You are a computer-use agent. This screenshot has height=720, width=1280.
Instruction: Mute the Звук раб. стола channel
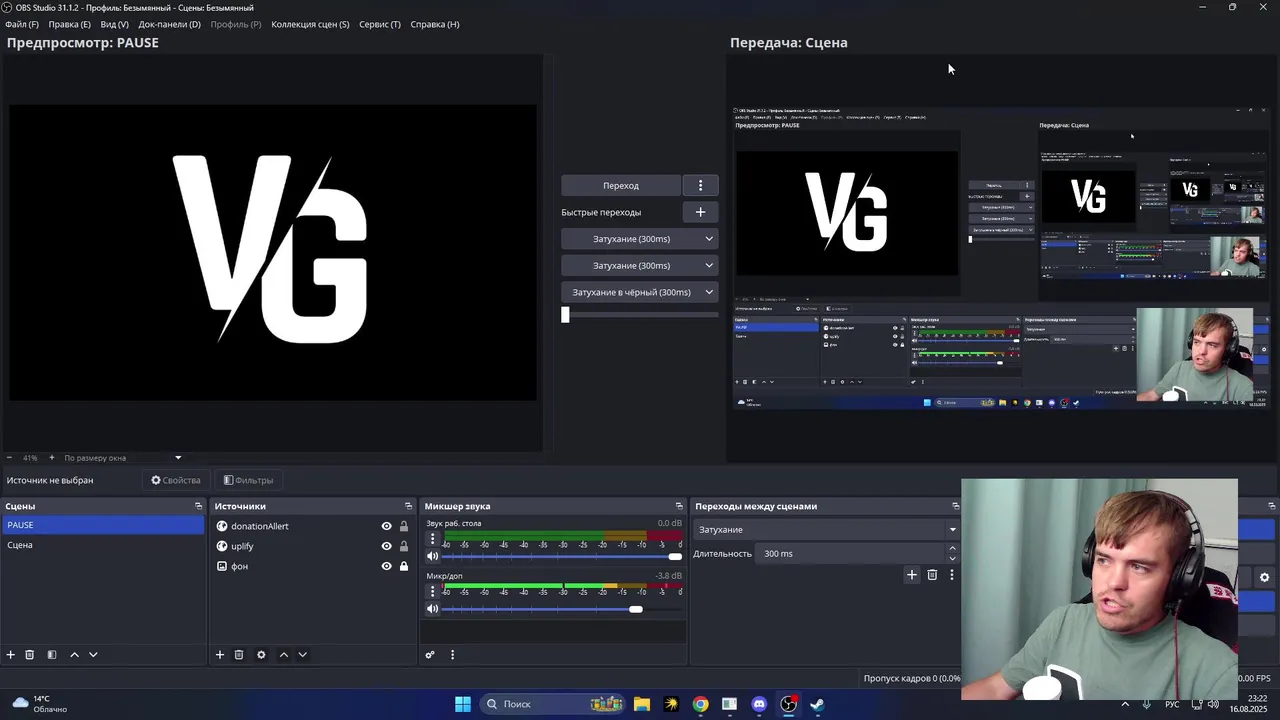tap(433, 557)
